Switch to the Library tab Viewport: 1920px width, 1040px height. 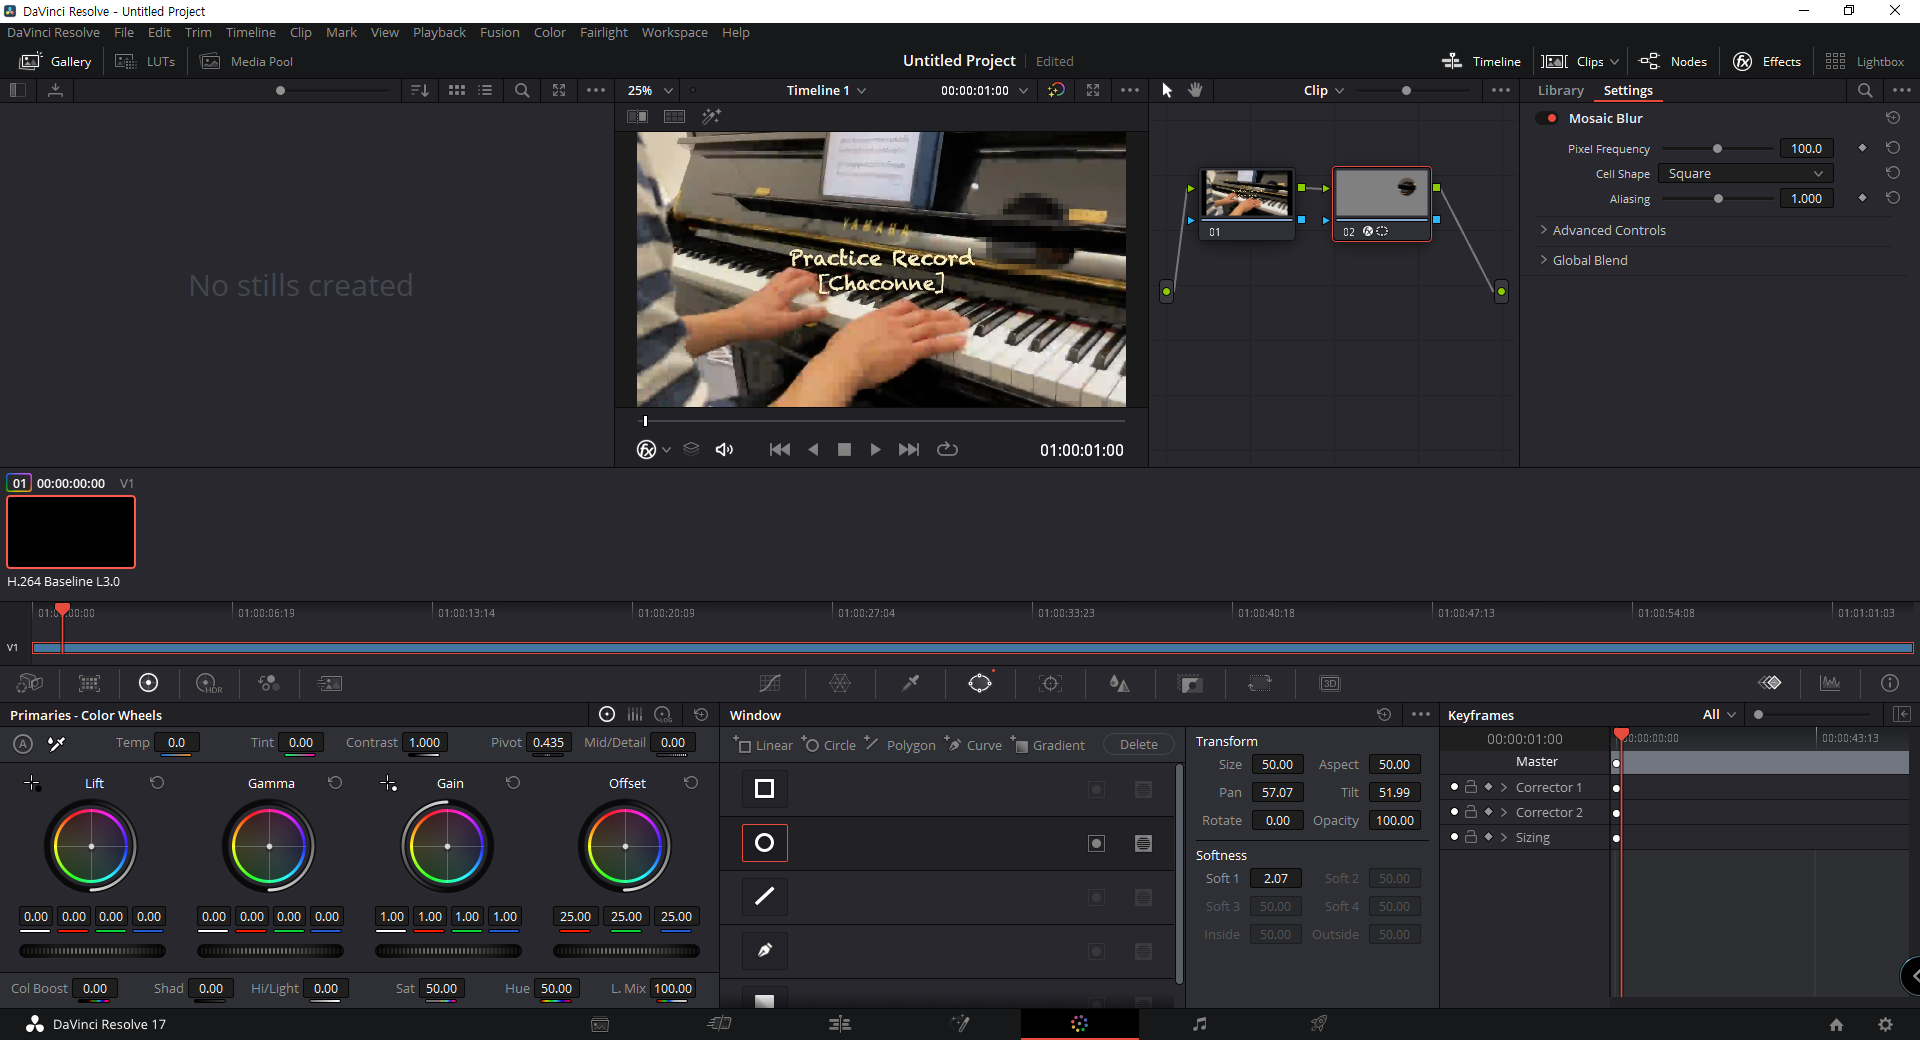tap(1560, 90)
